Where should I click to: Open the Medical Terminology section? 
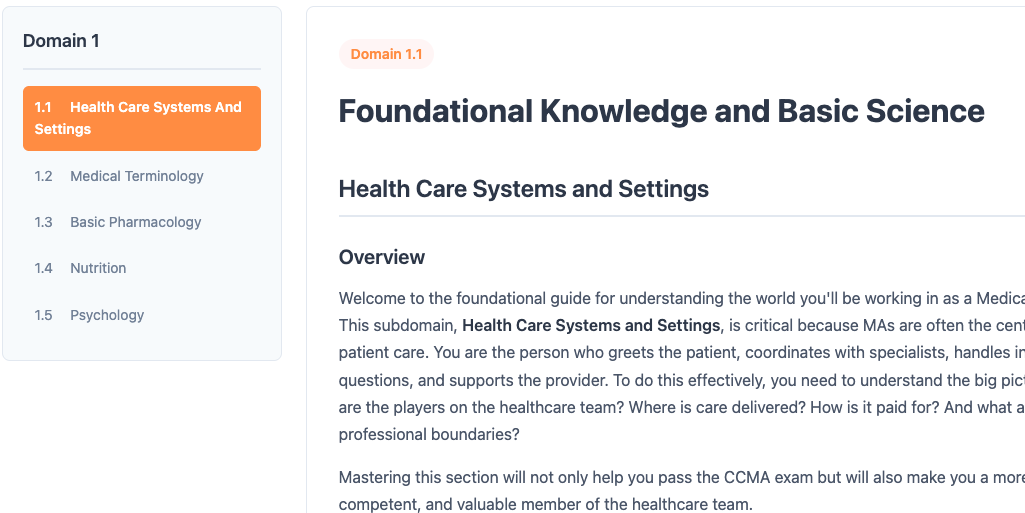[x=137, y=176]
